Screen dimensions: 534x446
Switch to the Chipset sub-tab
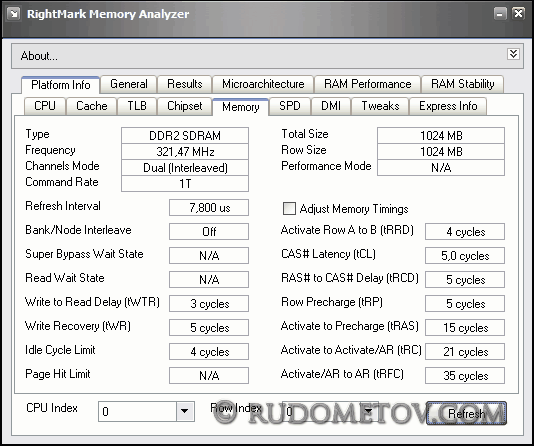click(185, 106)
